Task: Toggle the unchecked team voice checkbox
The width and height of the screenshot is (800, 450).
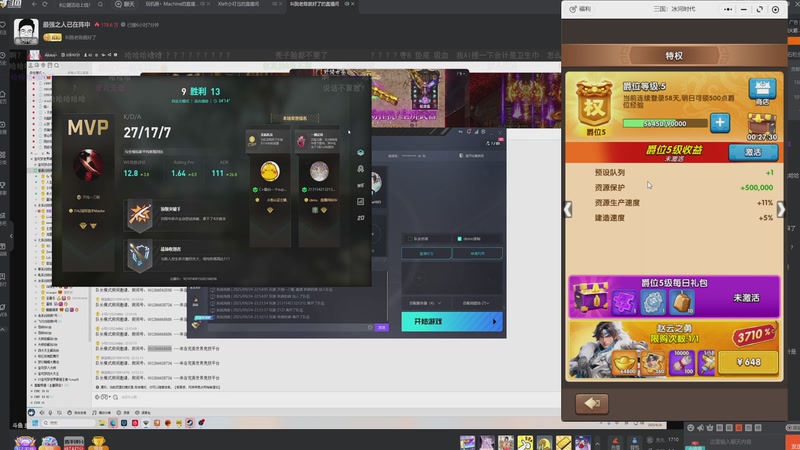Action: [x=410, y=239]
